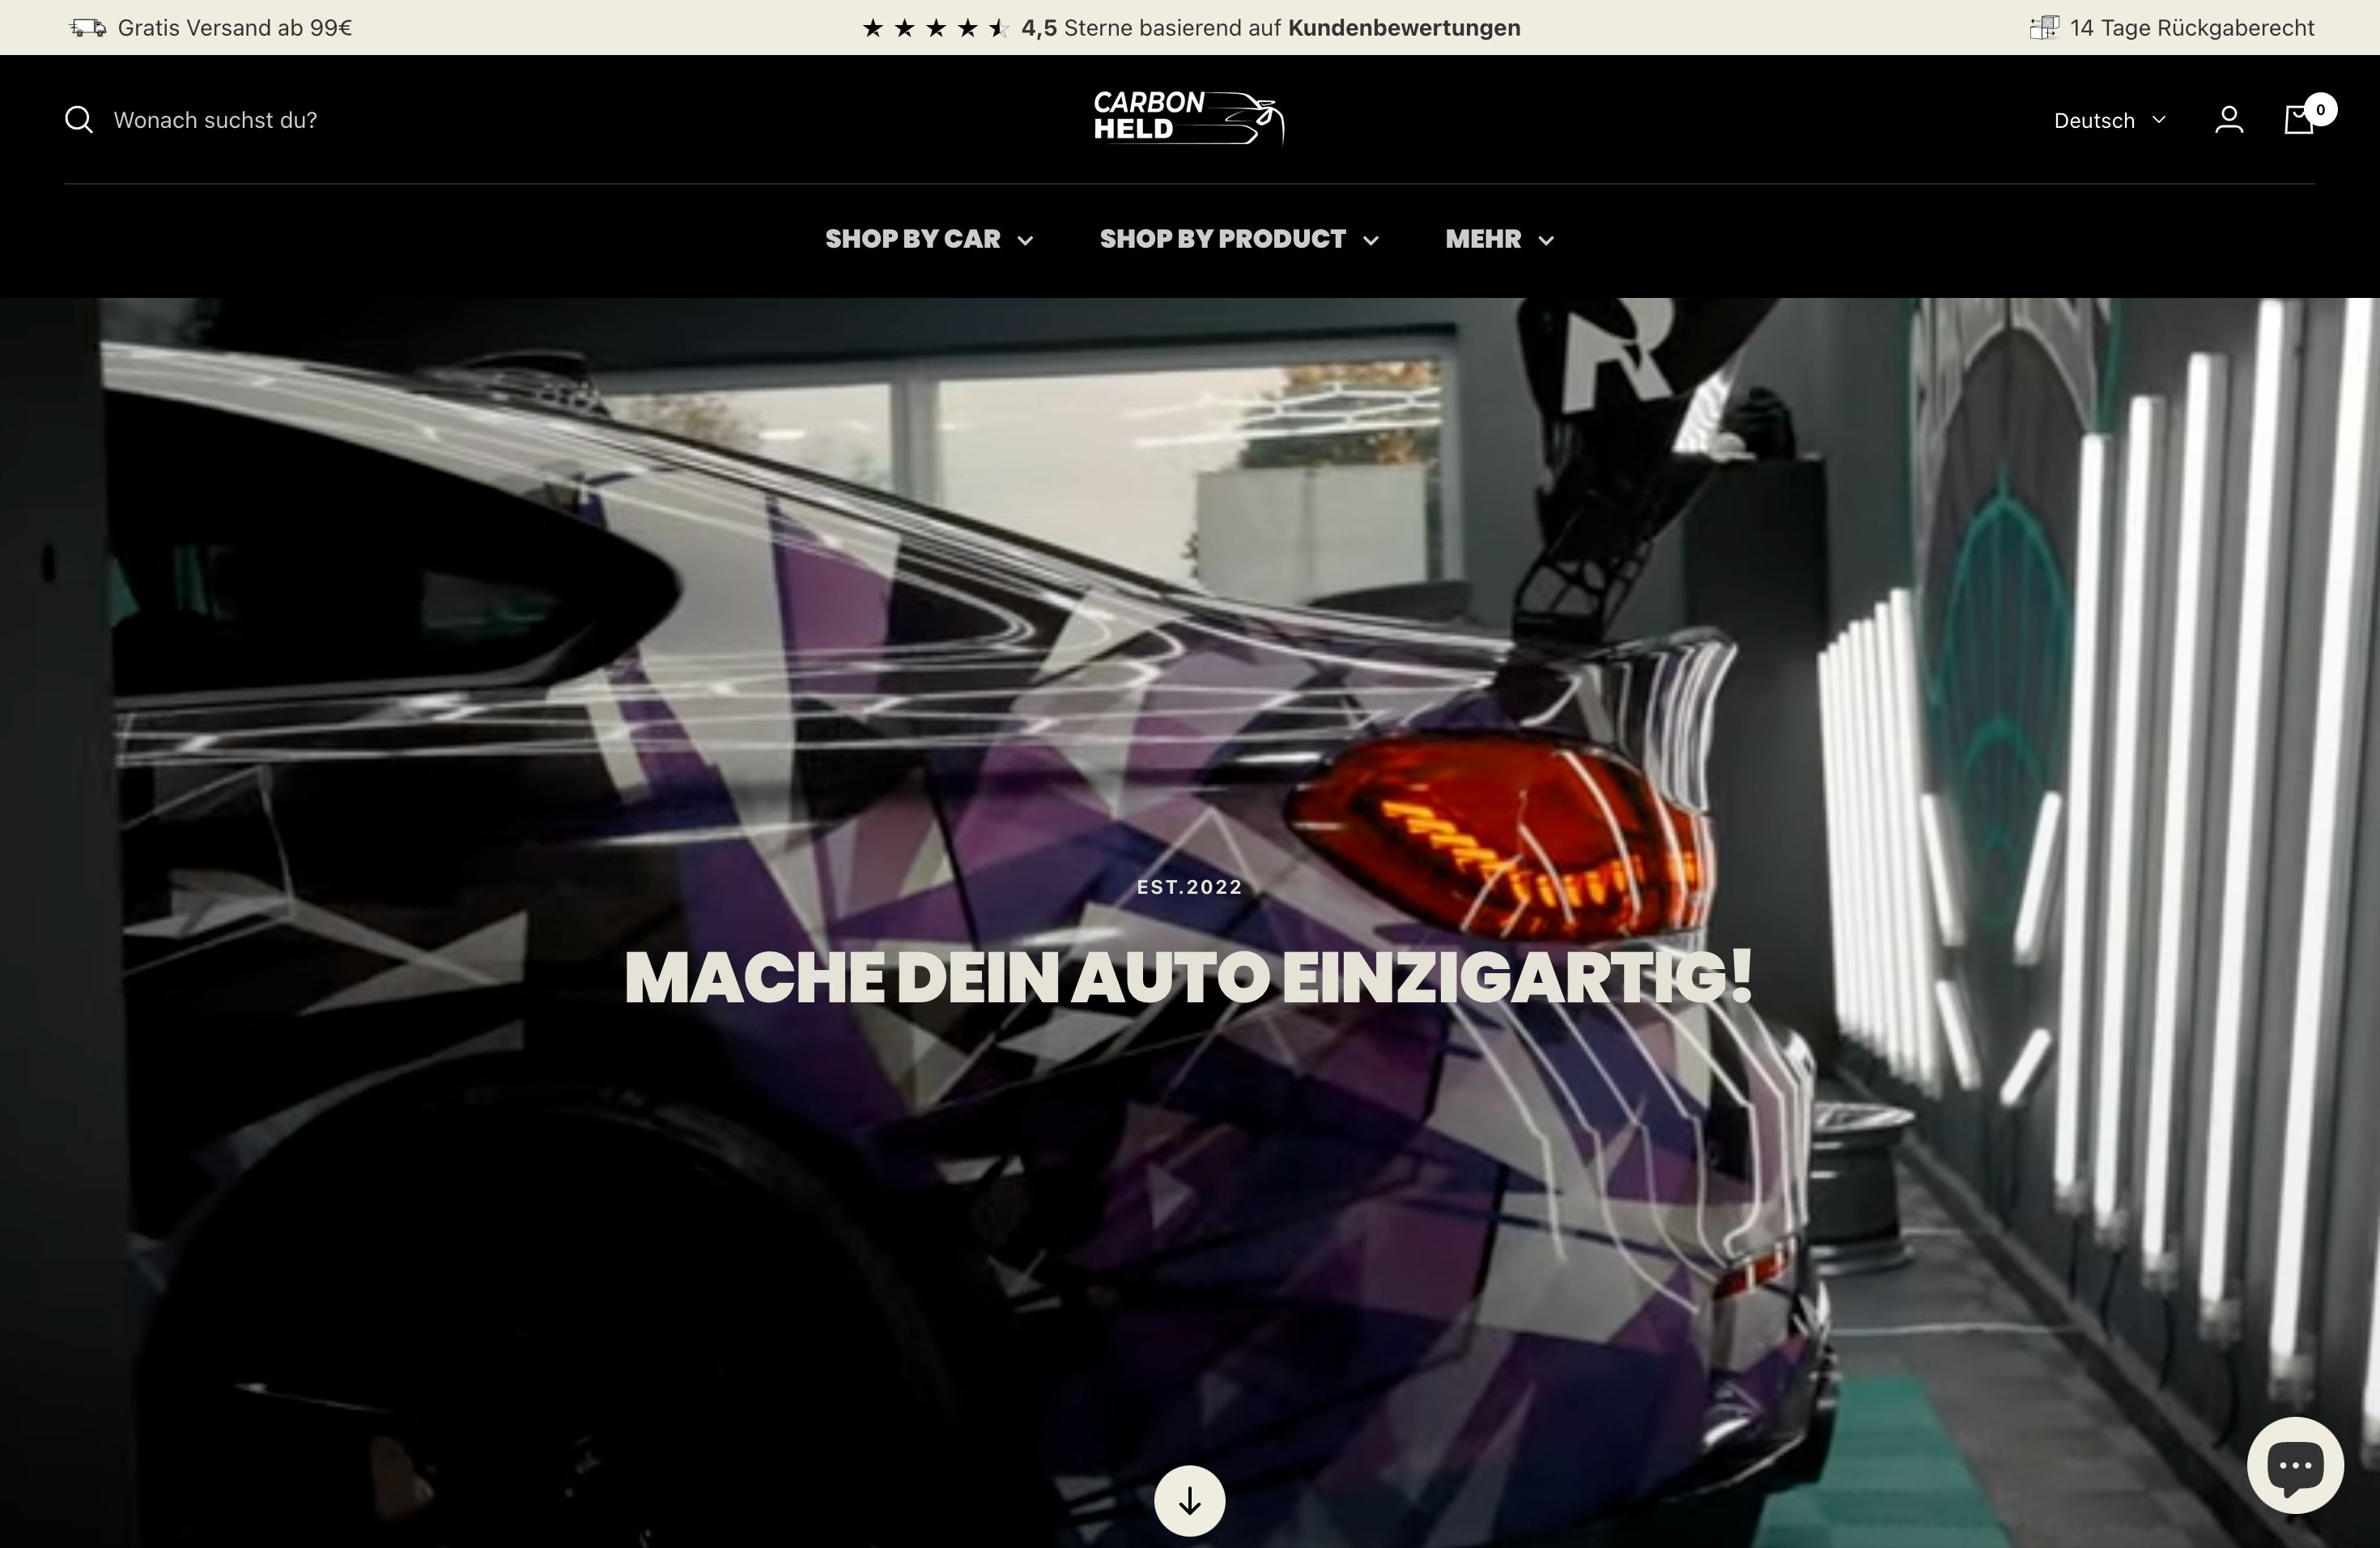The width and height of the screenshot is (2380, 1548).
Task: Open the MEHR menu
Action: tap(1497, 239)
